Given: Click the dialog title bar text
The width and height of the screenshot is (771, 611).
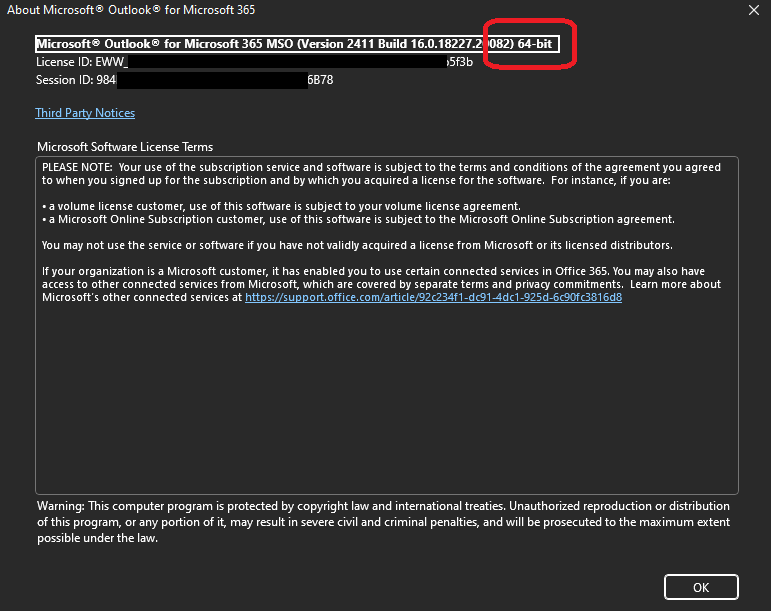Looking at the screenshot, I should click(x=131, y=10).
